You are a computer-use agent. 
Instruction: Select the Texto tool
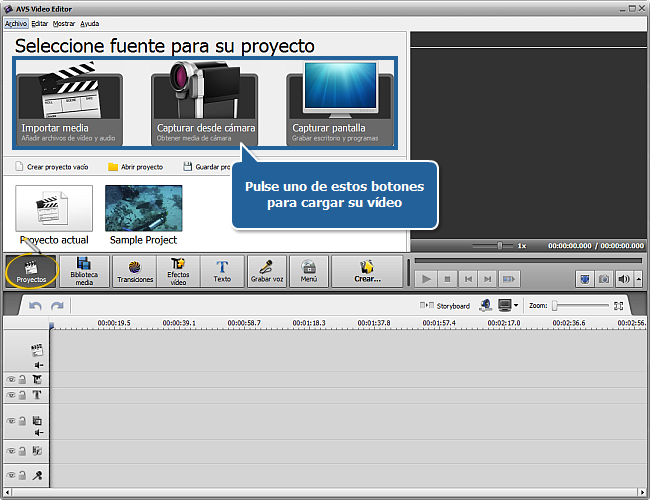click(x=221, y=271)
